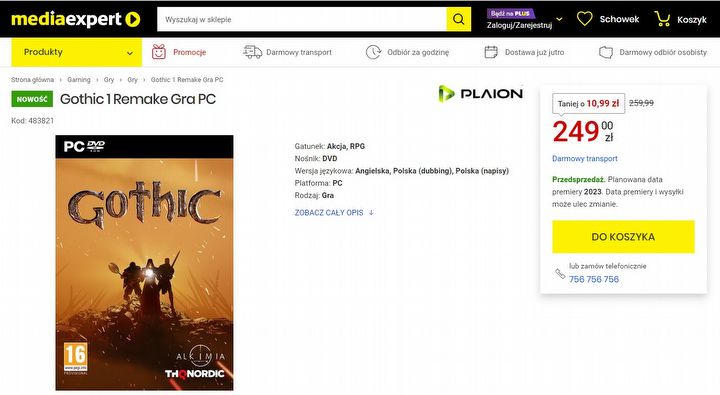
Task: Expand ZOBACZ CAŁY OPIS description
Action: click(334, 213)
